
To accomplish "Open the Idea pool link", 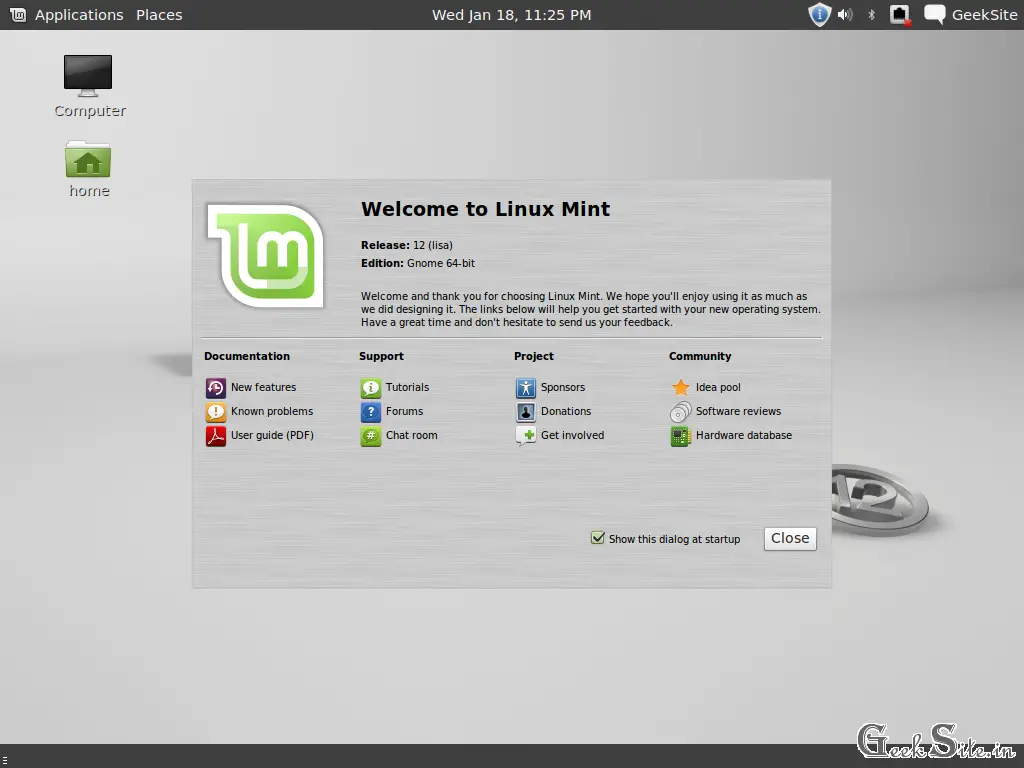I will click(718, 387).
